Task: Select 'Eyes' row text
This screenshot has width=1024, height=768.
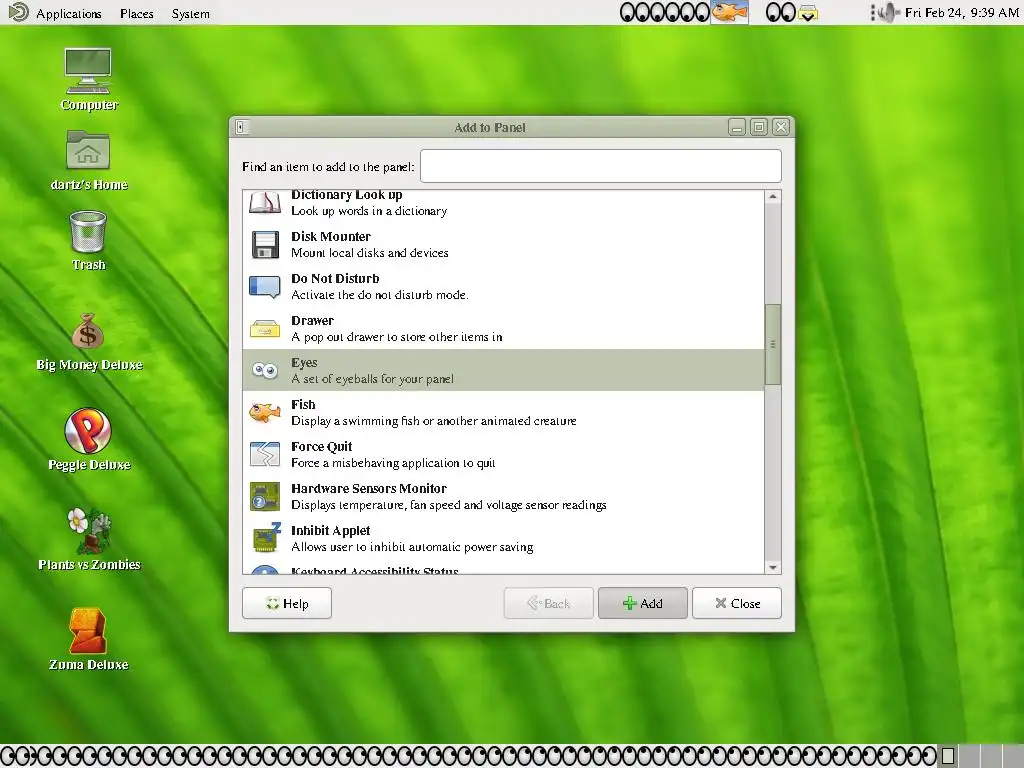Action: [304, 362]
